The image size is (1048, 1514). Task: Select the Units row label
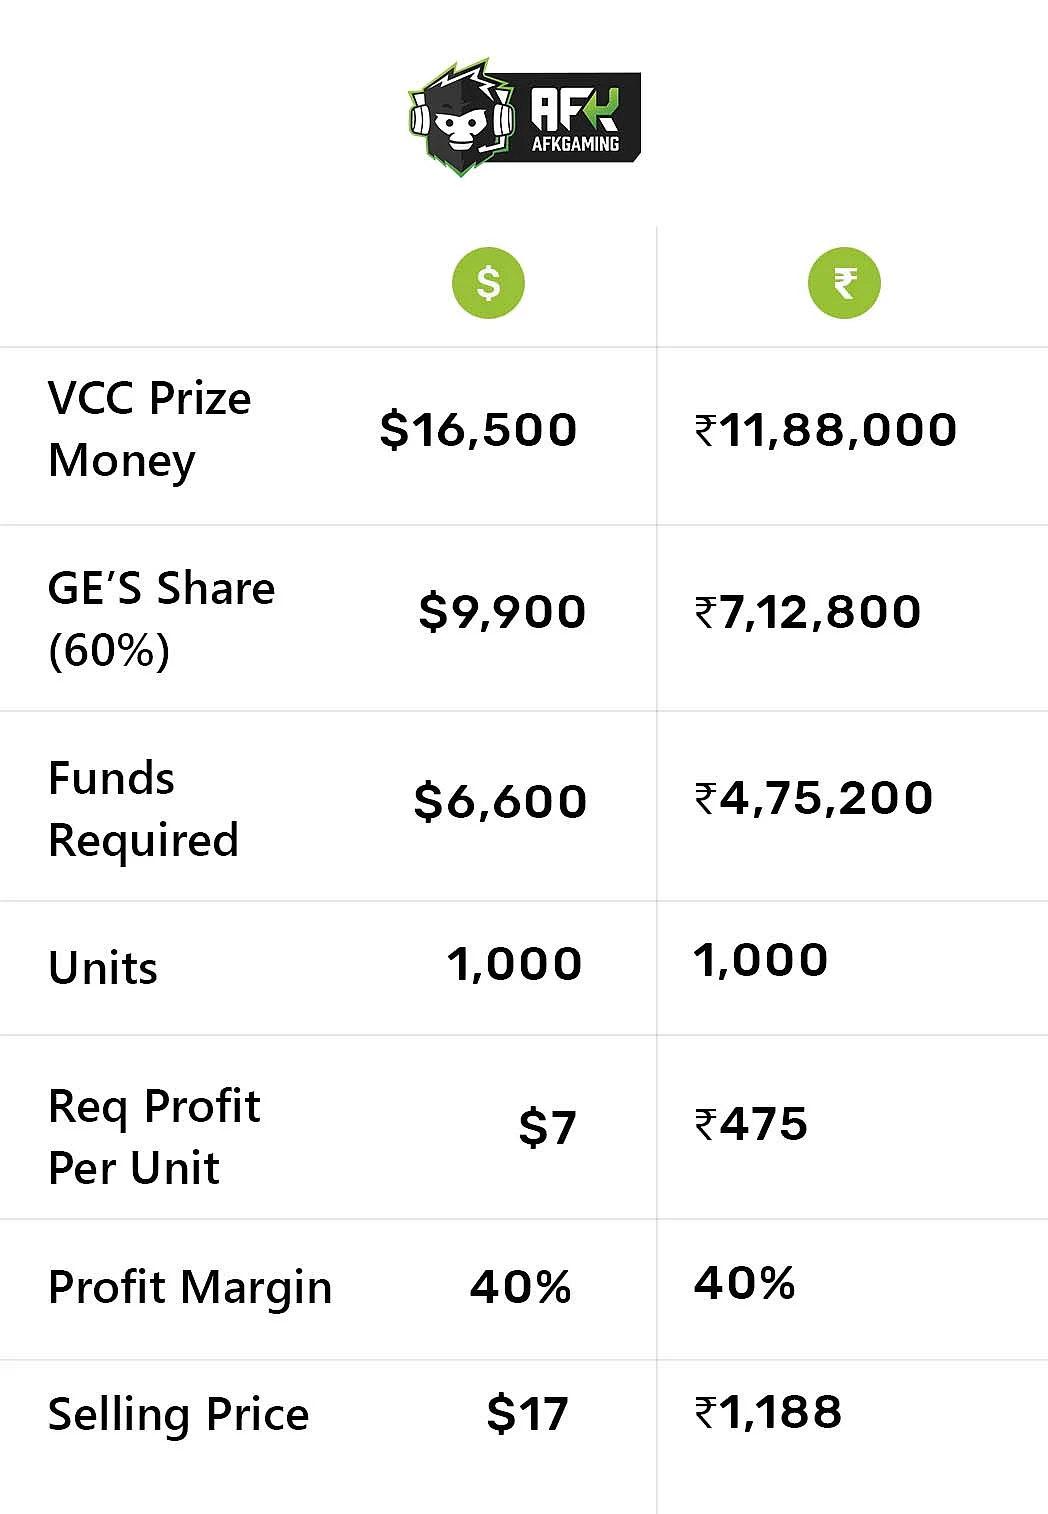point(103,968)
